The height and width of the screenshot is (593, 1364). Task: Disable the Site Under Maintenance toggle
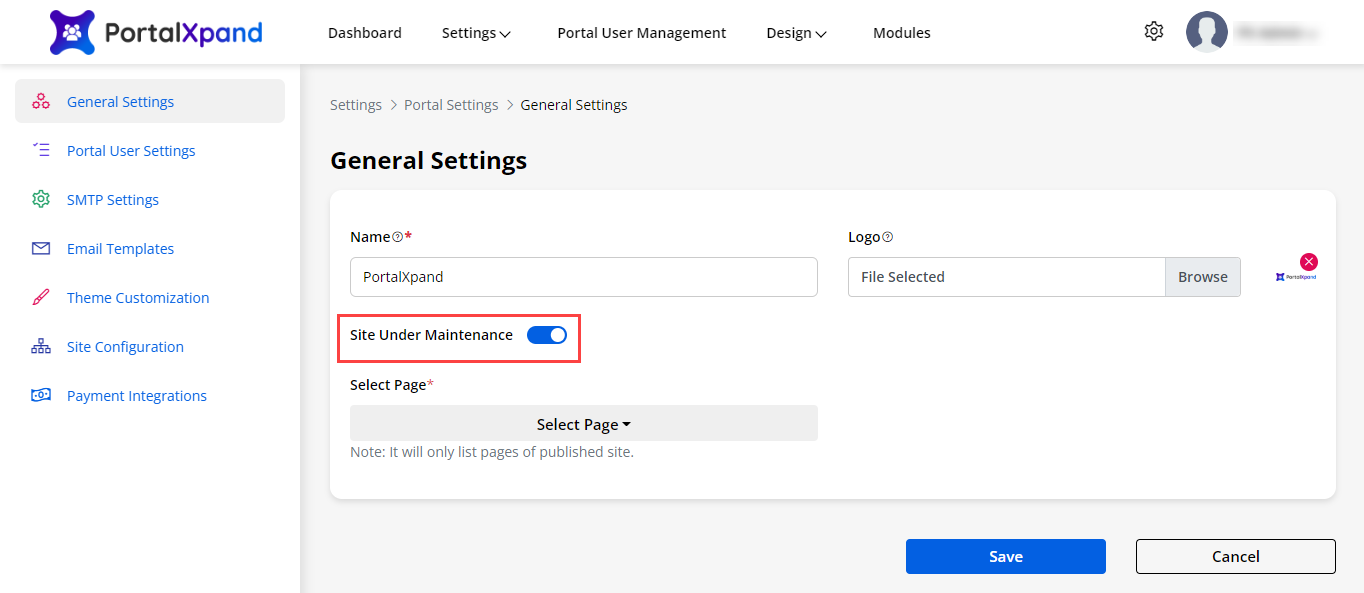(x=547, y=335)
